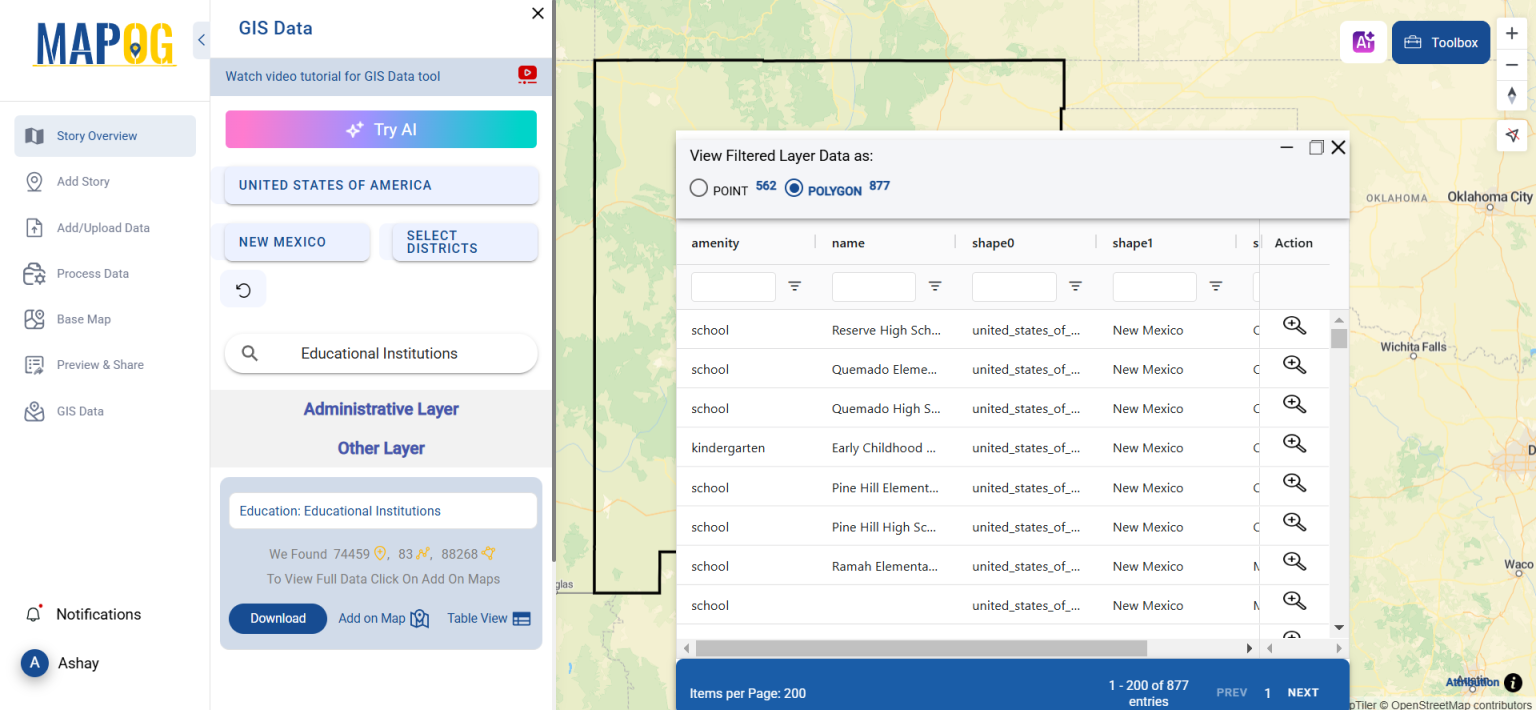The height and width of the screenshot is (710, 1536).
Task: Open the Toolbox panel
Action: point(1440,42)
